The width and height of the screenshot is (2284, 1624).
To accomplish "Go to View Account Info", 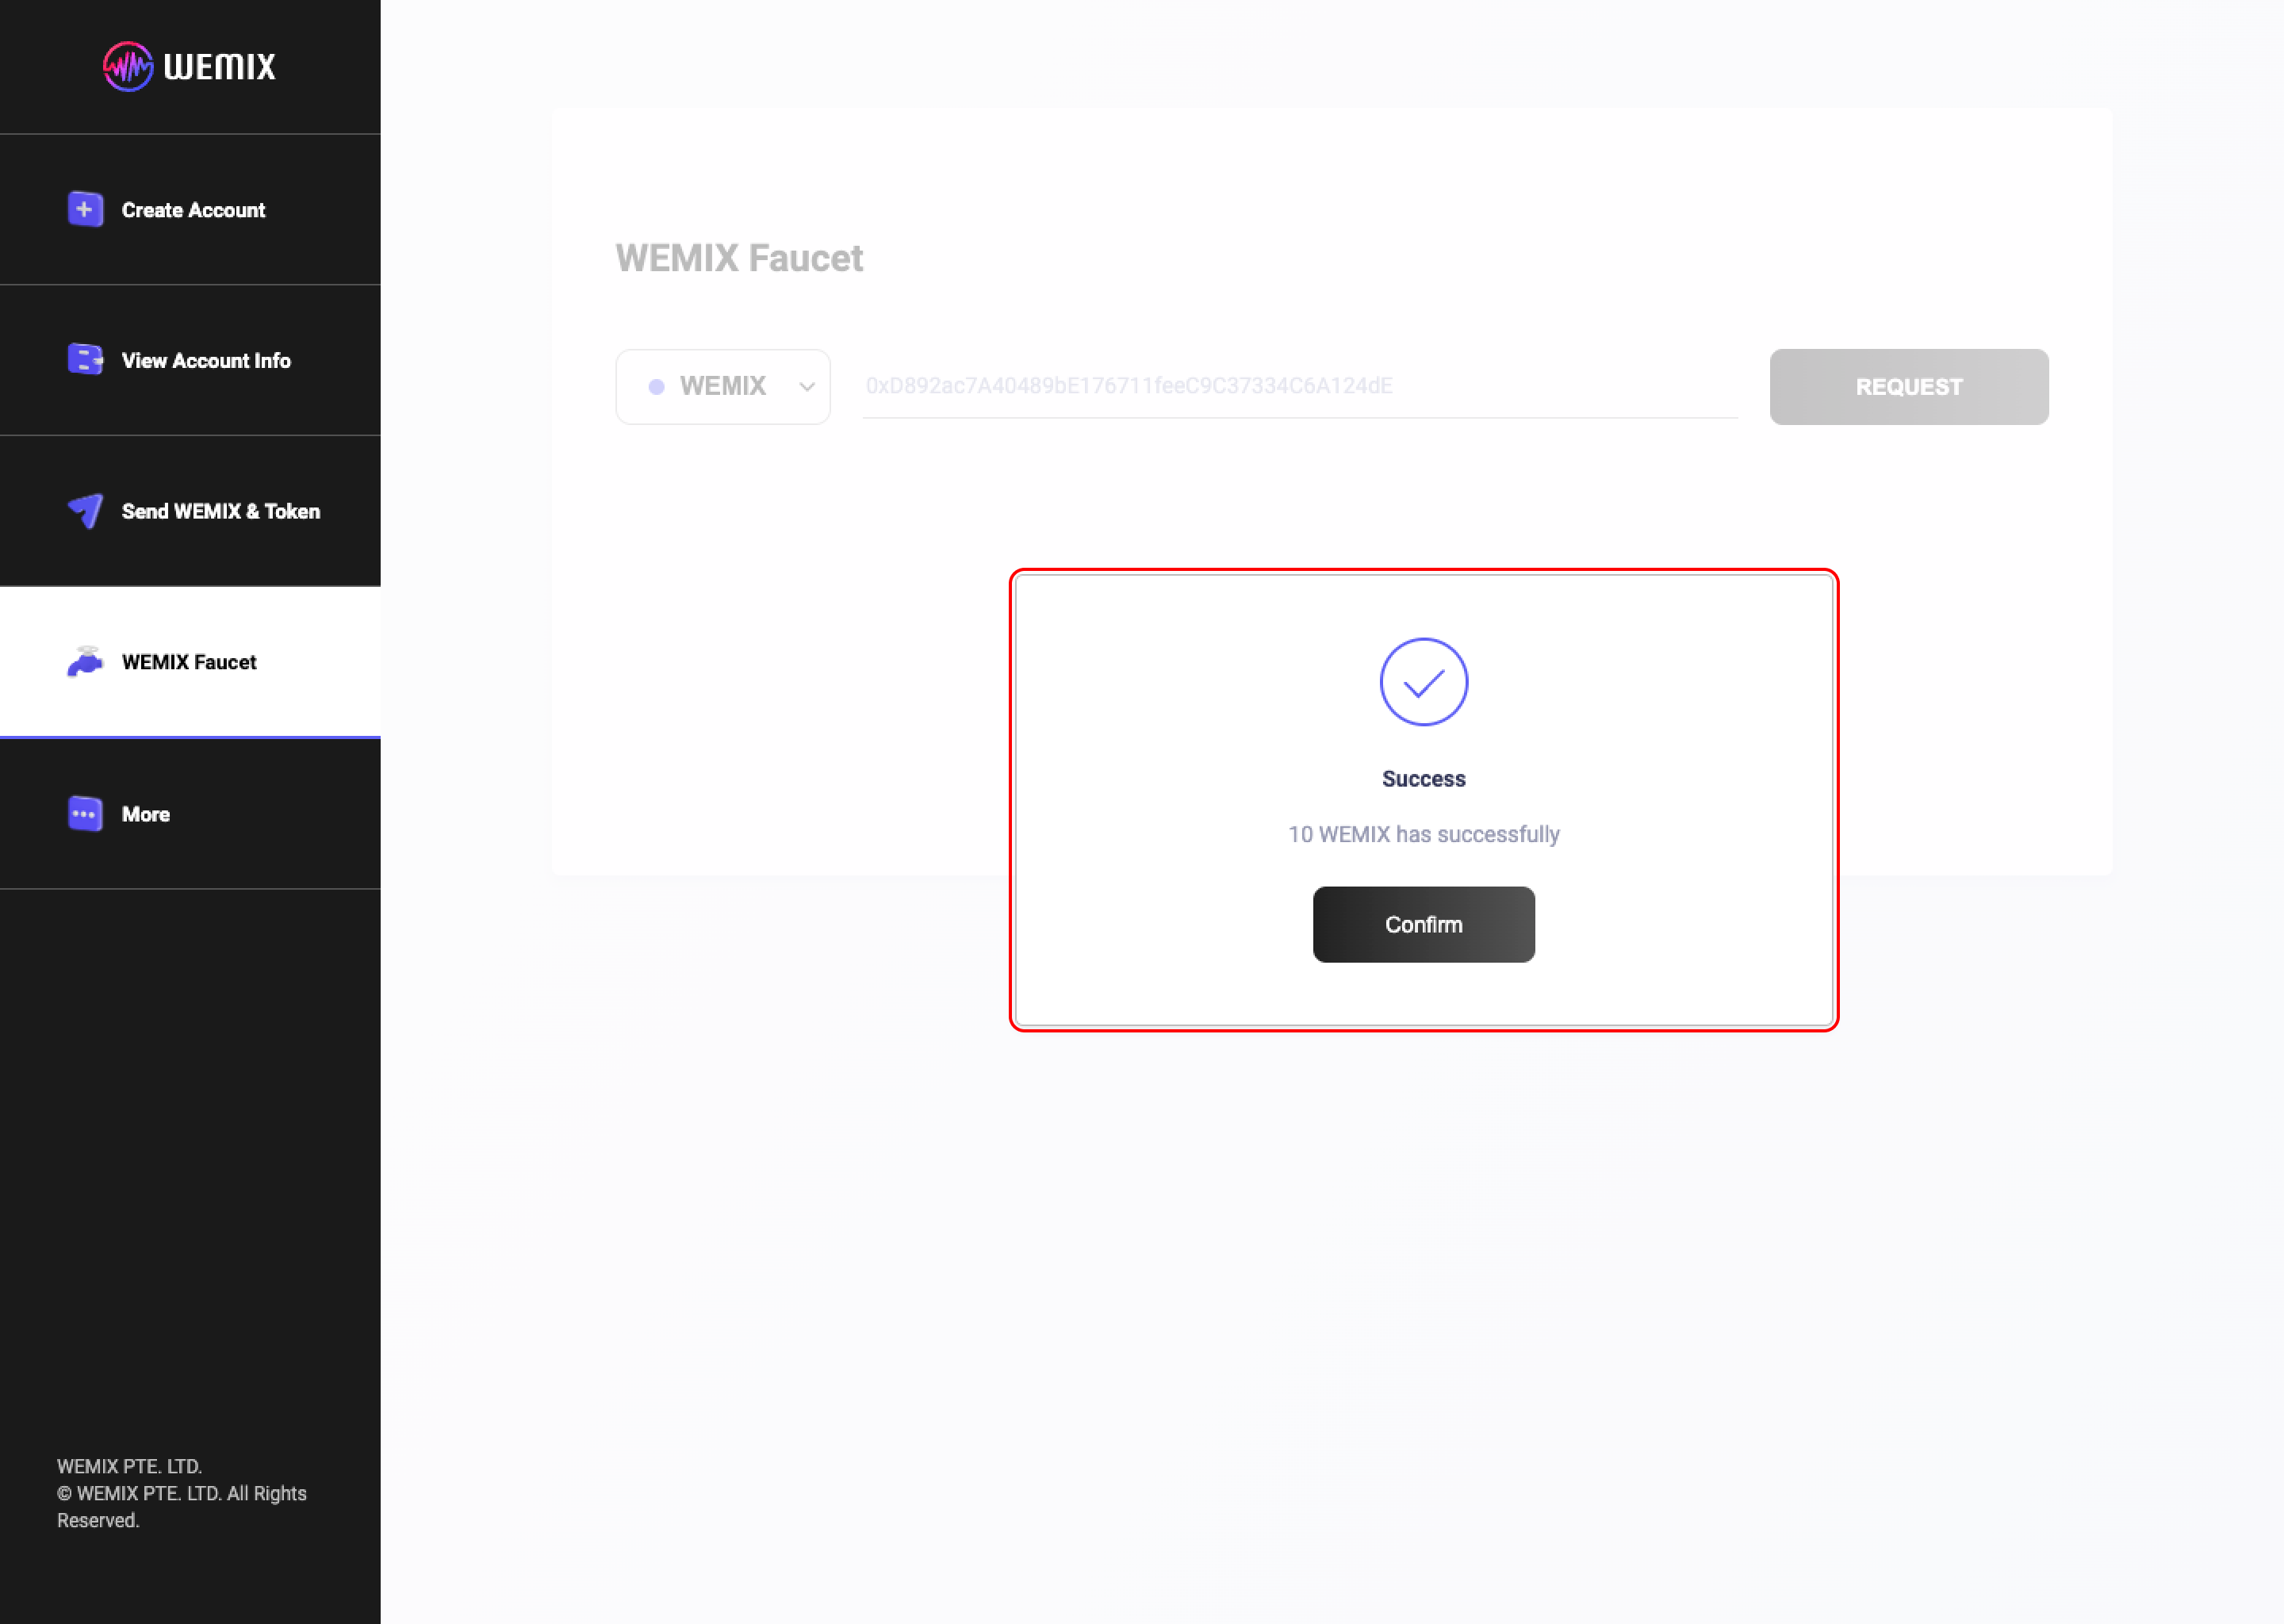I will click(x=206, y=360).
